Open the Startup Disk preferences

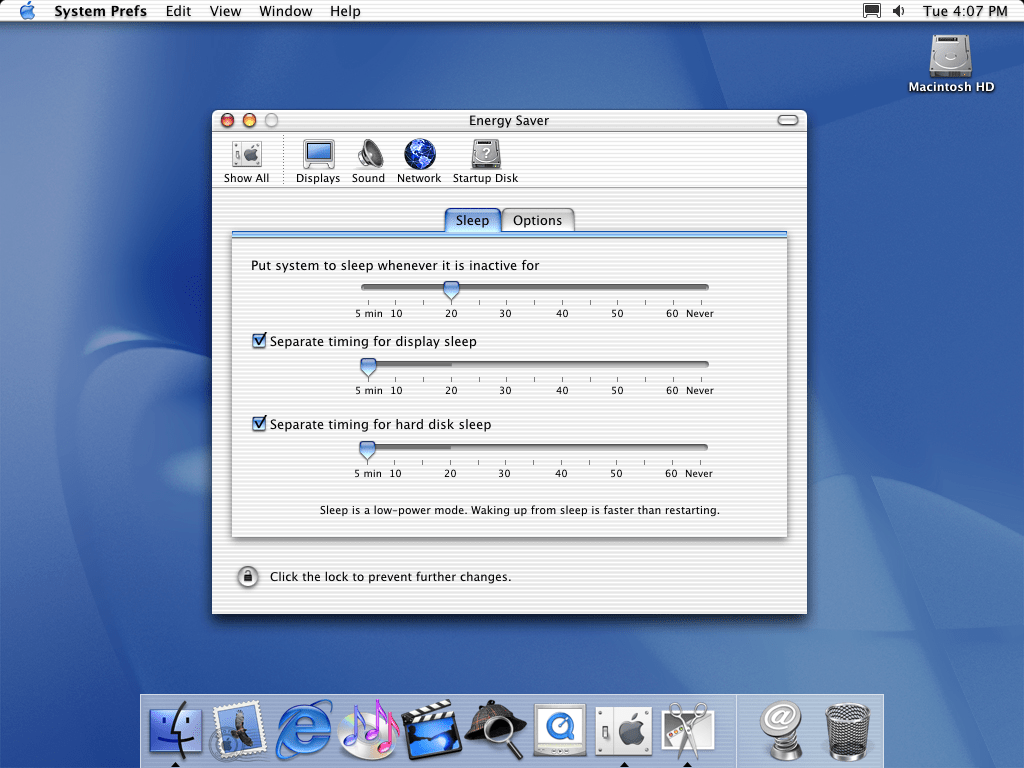click(x=485, y=160)
